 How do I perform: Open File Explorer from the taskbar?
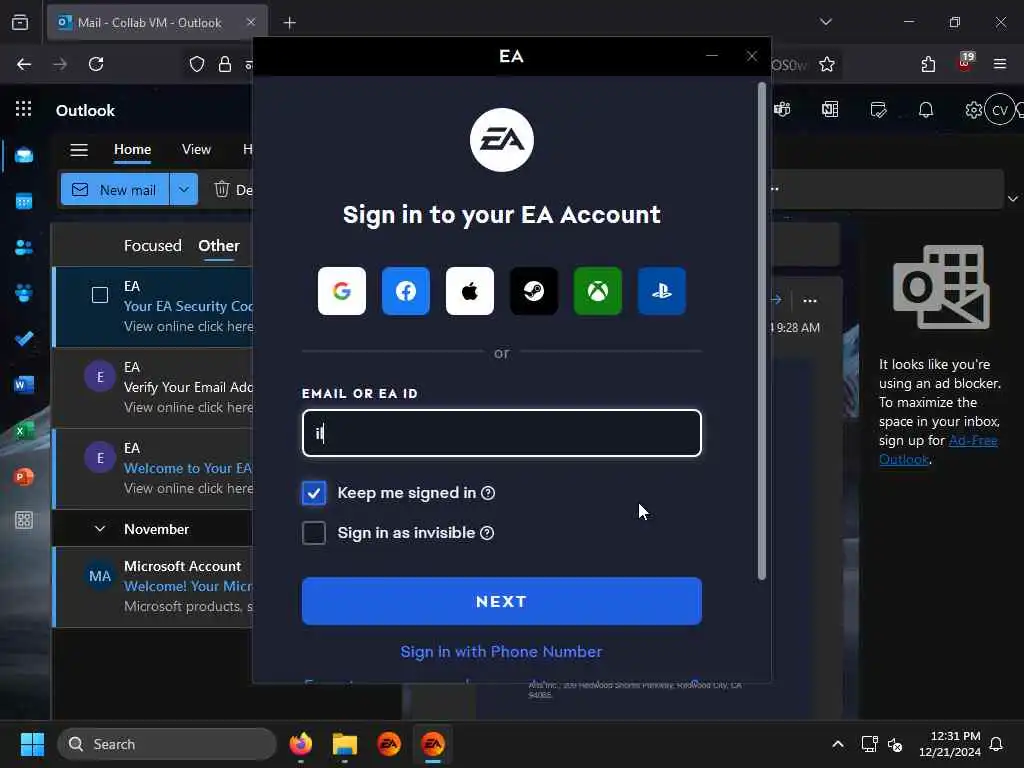point(345,744)
